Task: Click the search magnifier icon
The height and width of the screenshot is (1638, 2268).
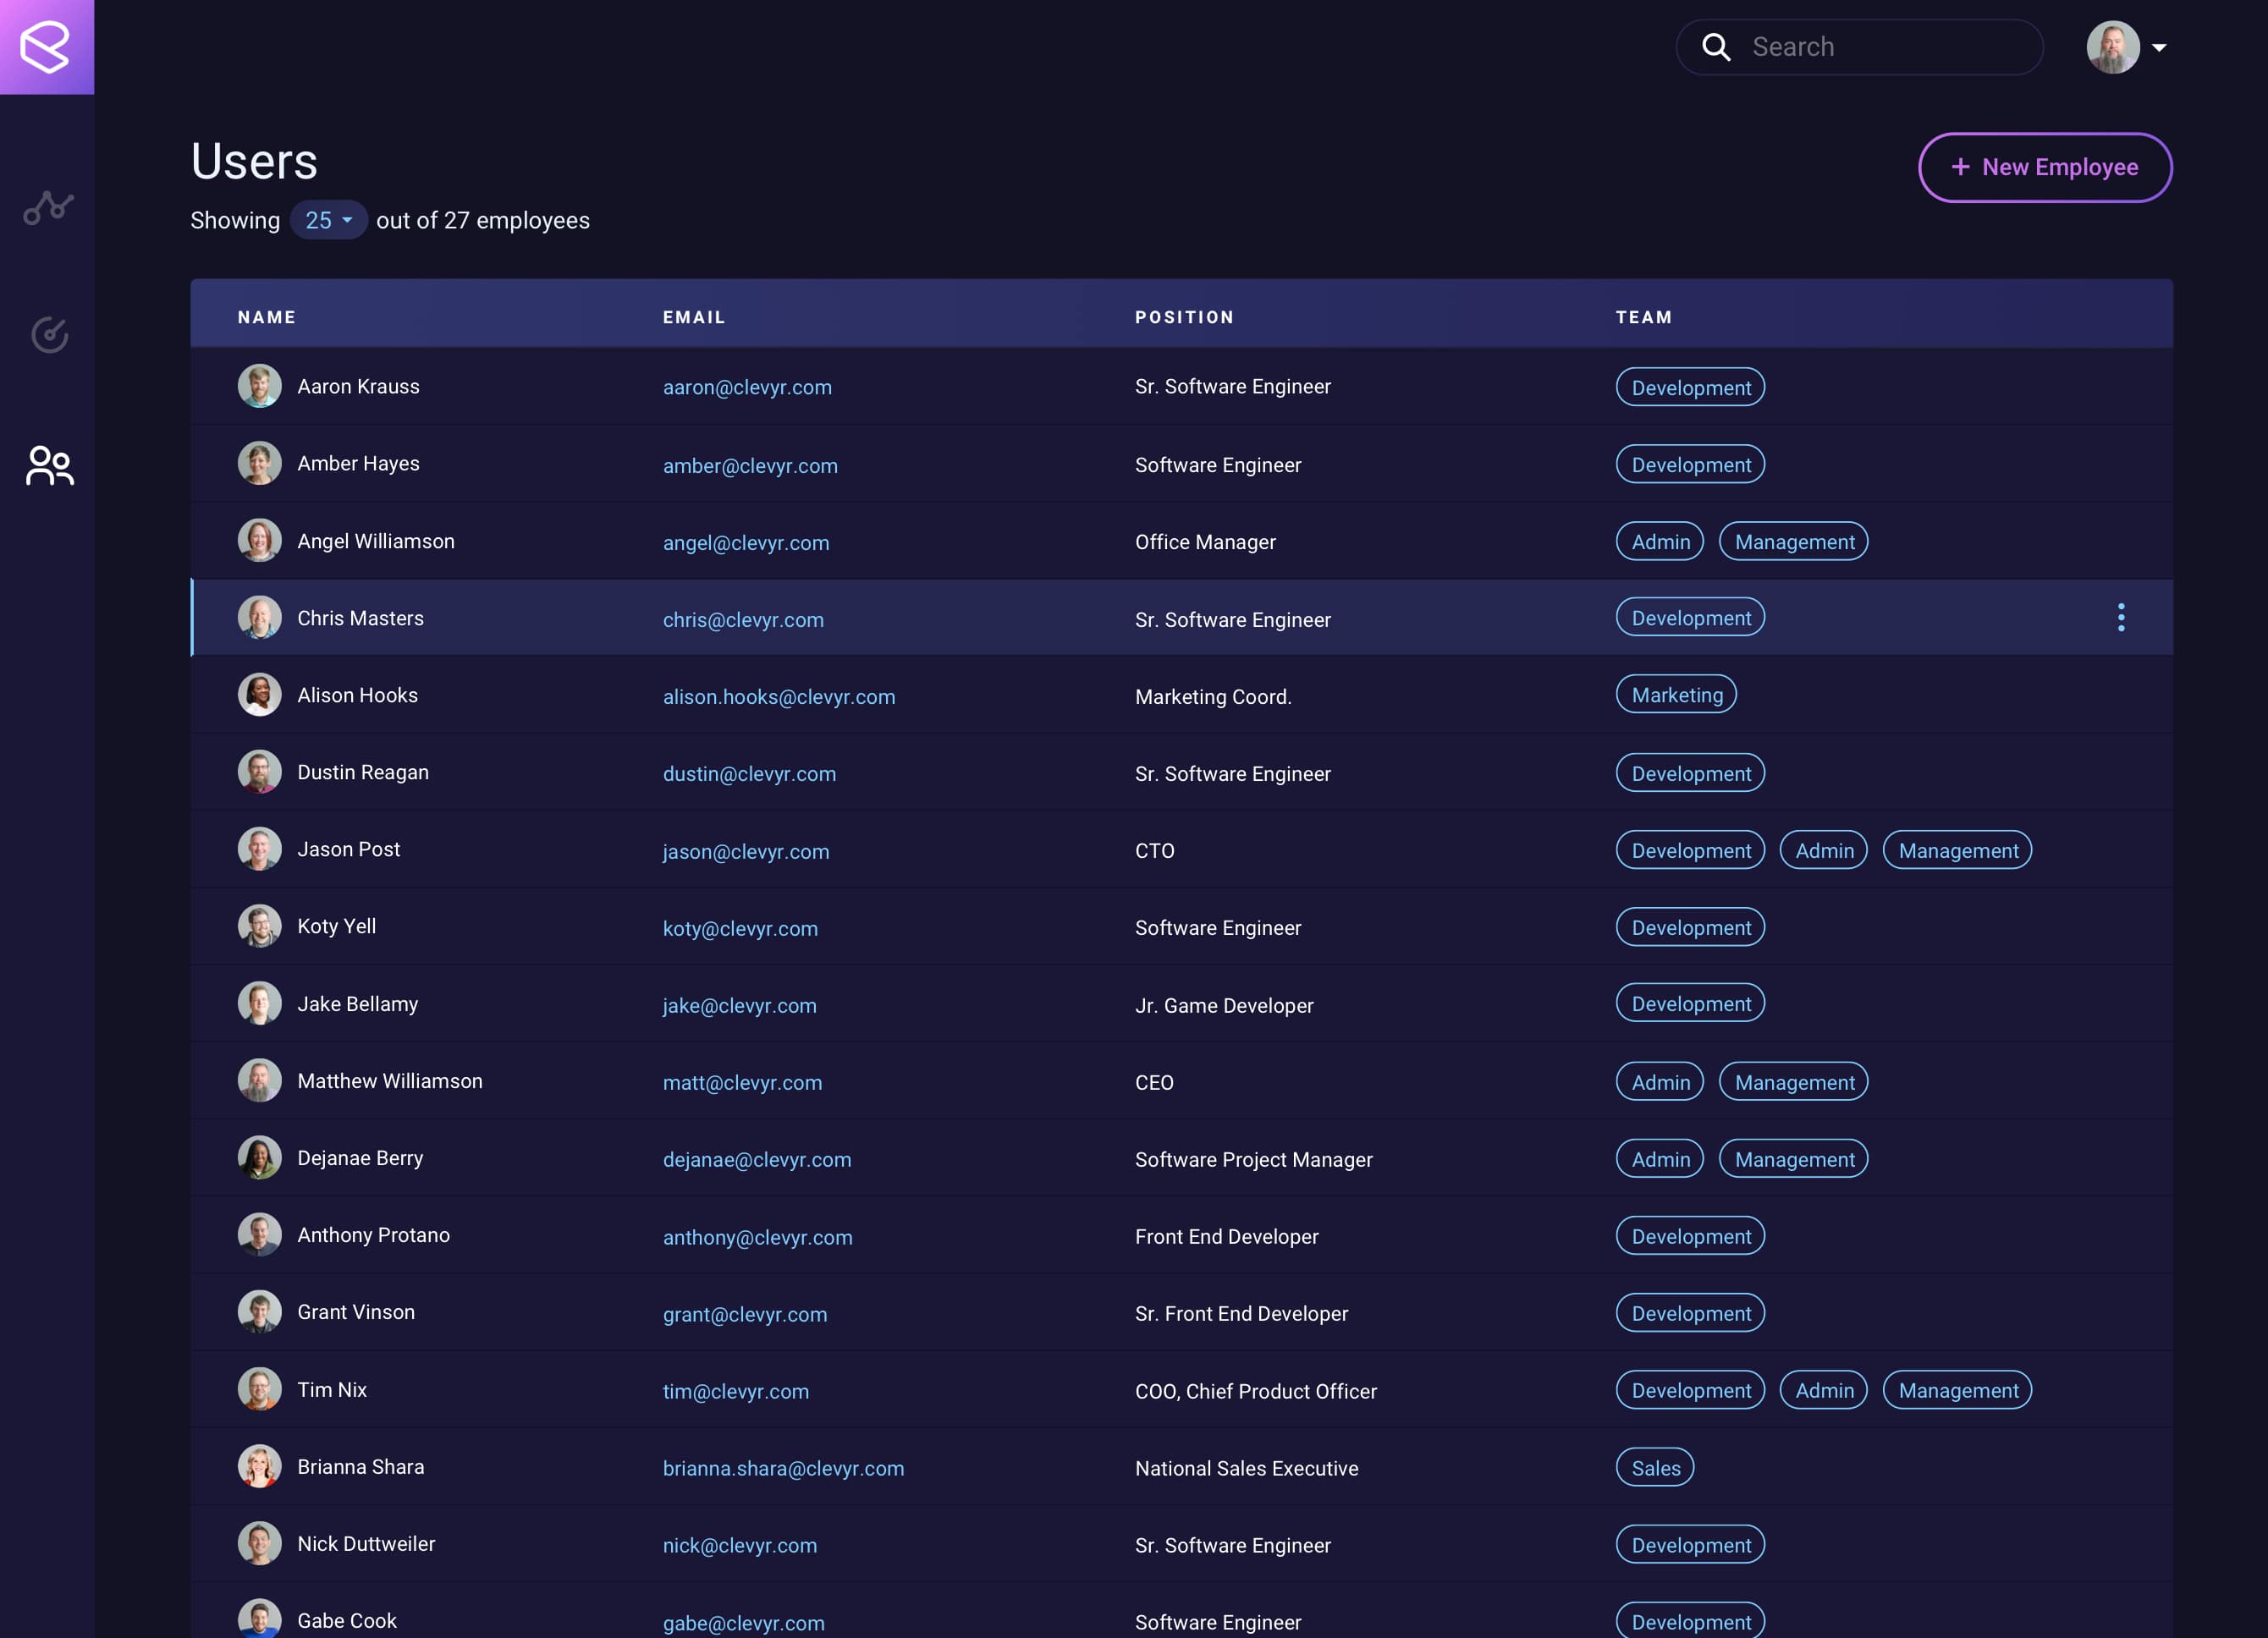Action: tap(1717, 47)
